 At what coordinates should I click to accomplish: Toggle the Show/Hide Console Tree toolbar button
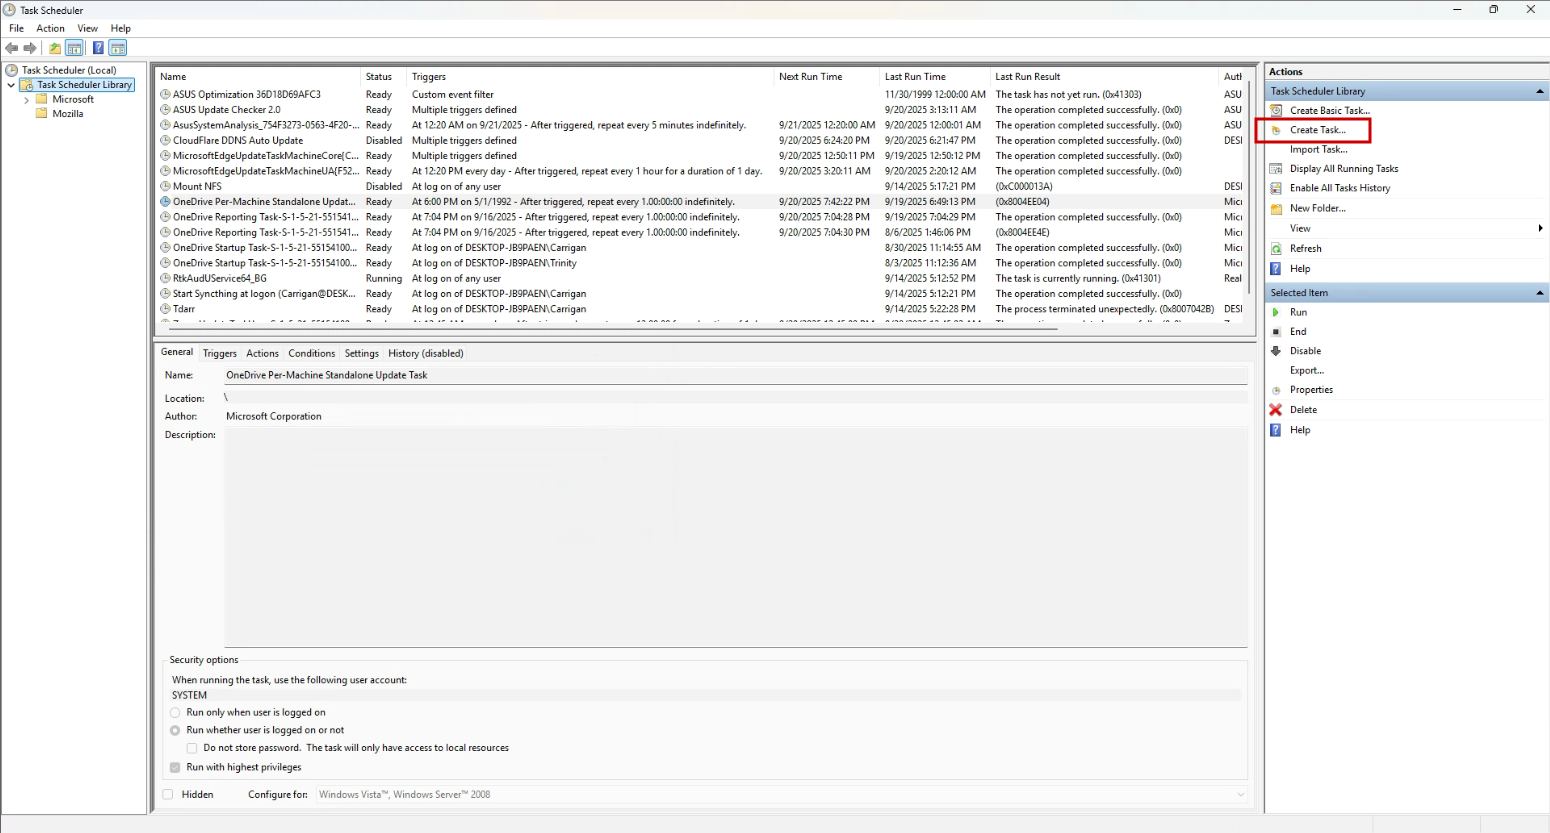click(75, 48)
